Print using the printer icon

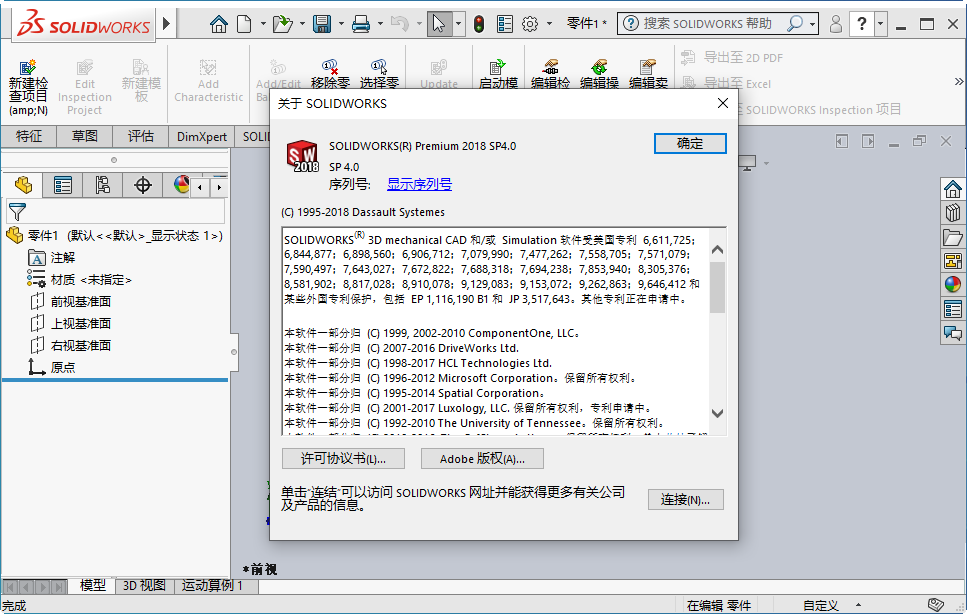[361, 24]
